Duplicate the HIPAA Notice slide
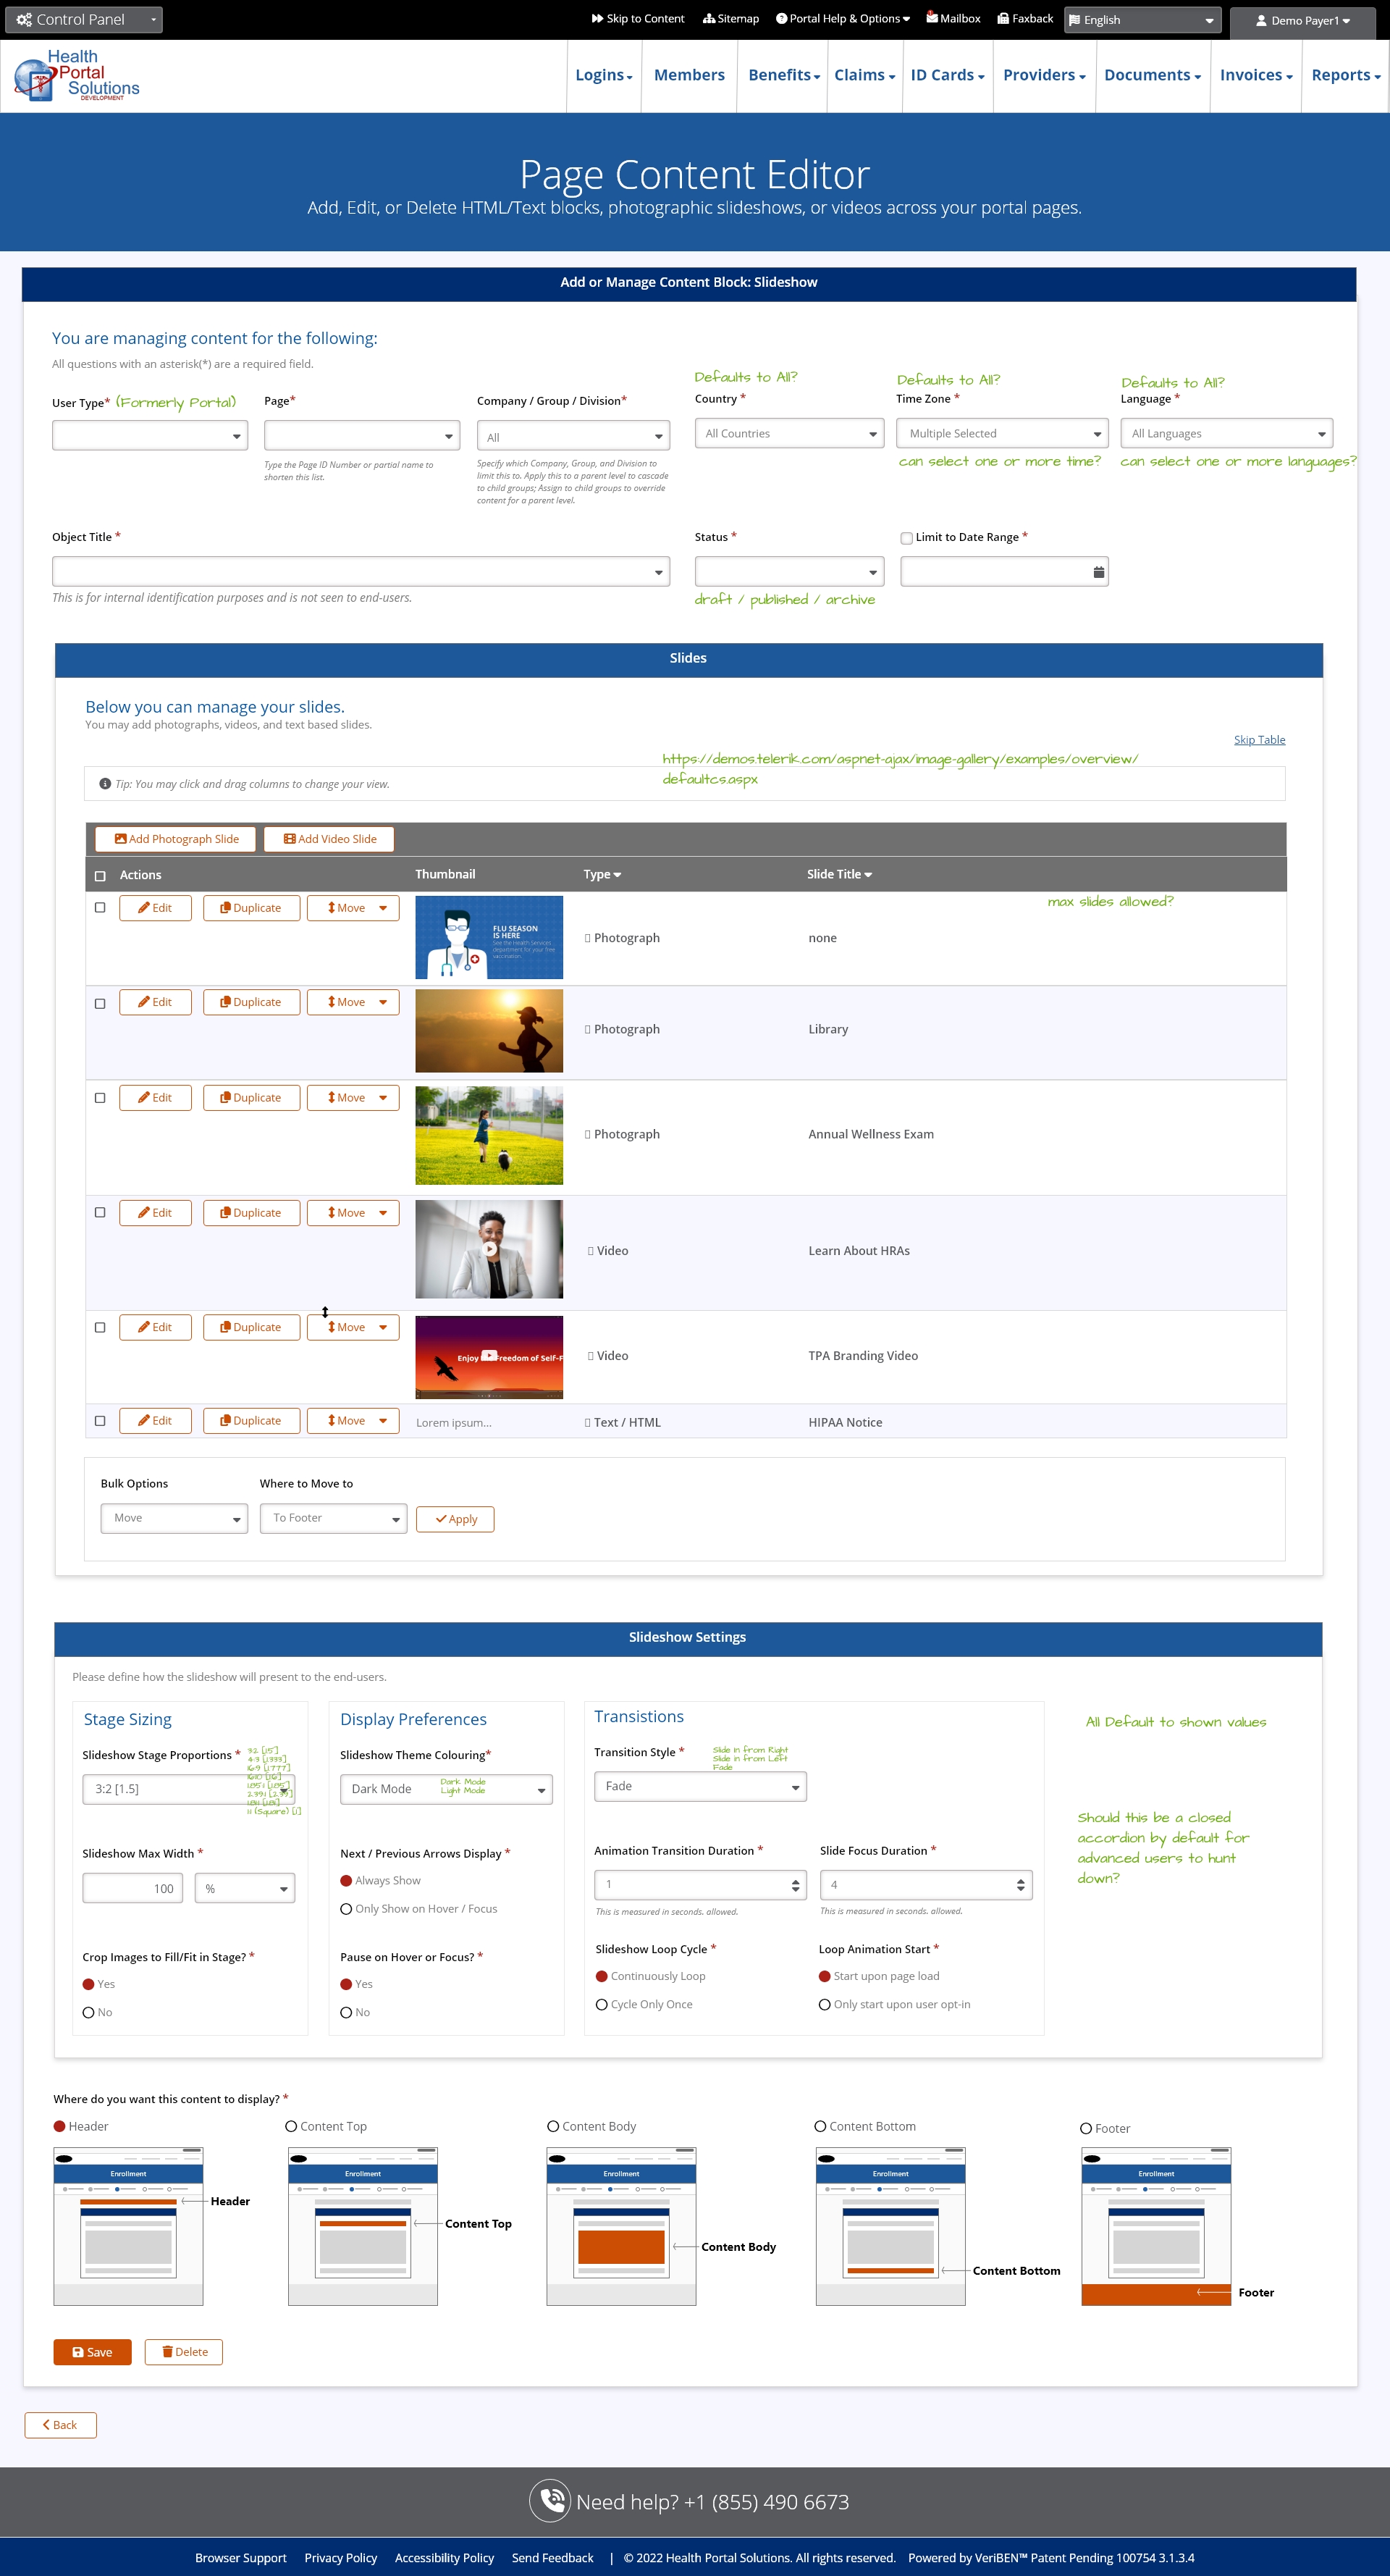Screen dimensions: 1390x2576 (x=251, y=1421)
